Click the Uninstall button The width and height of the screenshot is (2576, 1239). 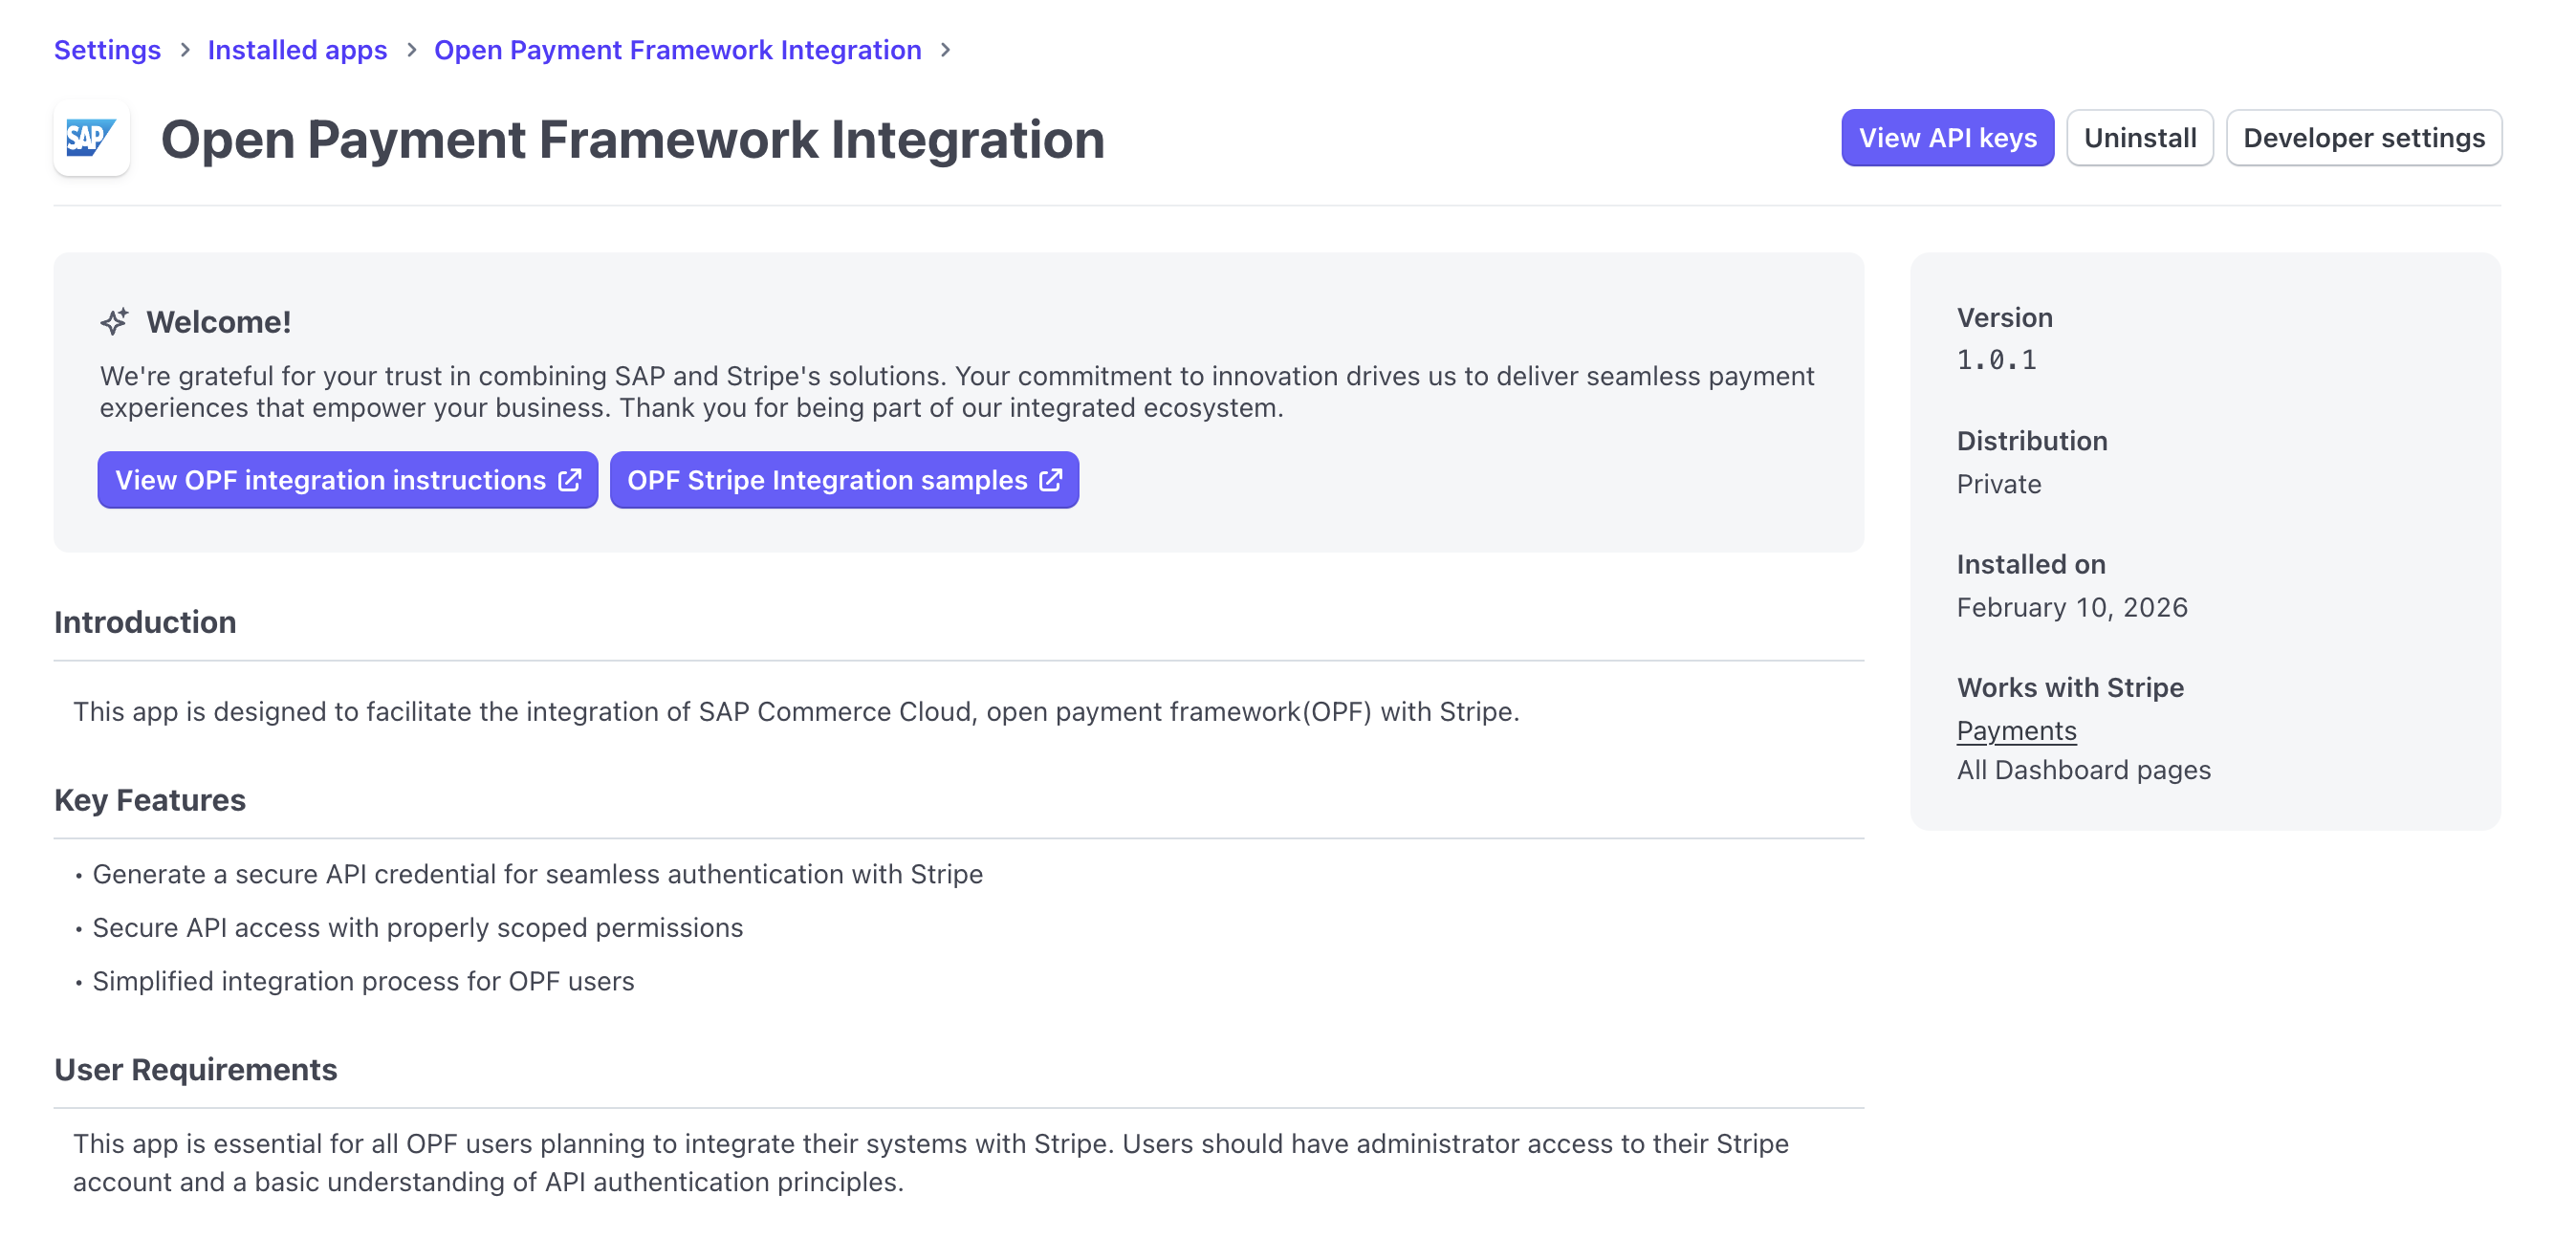click(x=2140, y=138)
